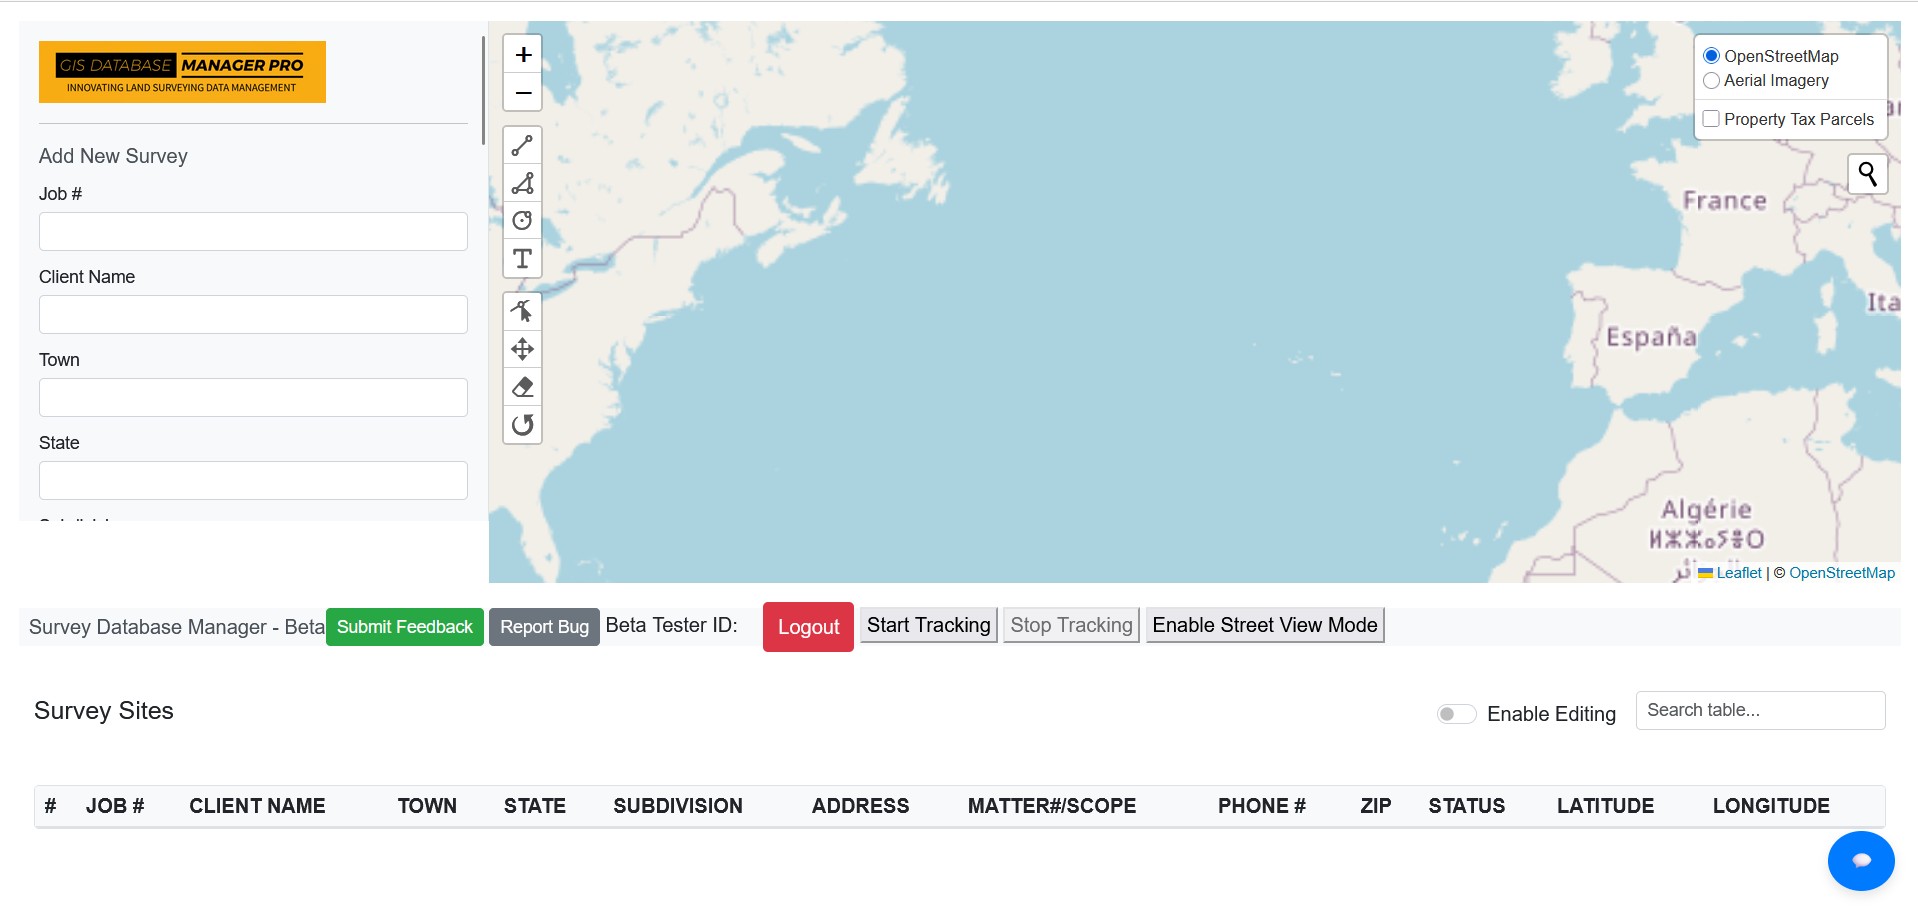Click the red Logout button
This screenshot has width=1918, height=915.
pyautogui.click(x=808, y=627)
